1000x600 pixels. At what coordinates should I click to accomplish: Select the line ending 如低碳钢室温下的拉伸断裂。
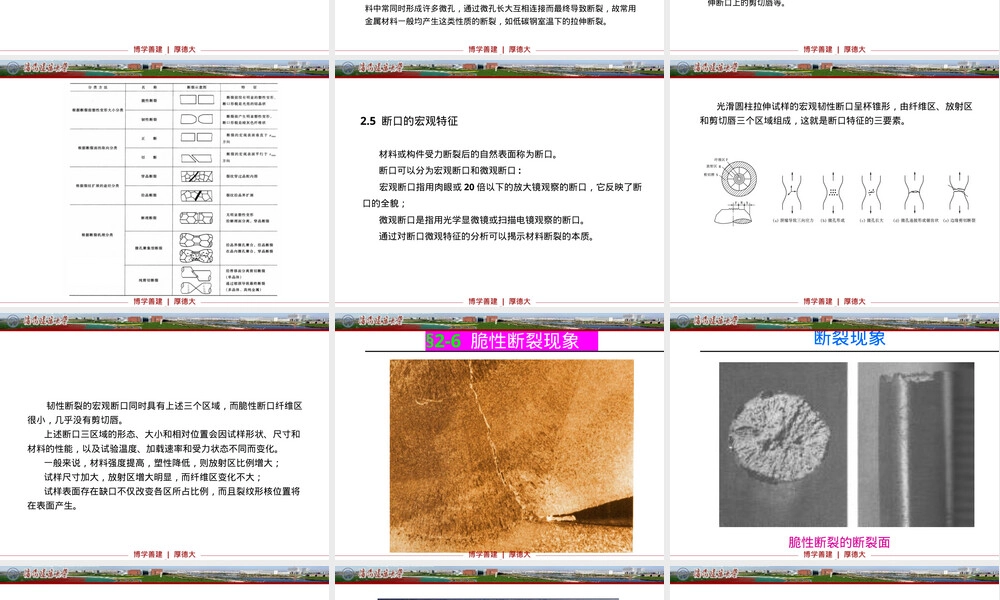click(488, 21)
